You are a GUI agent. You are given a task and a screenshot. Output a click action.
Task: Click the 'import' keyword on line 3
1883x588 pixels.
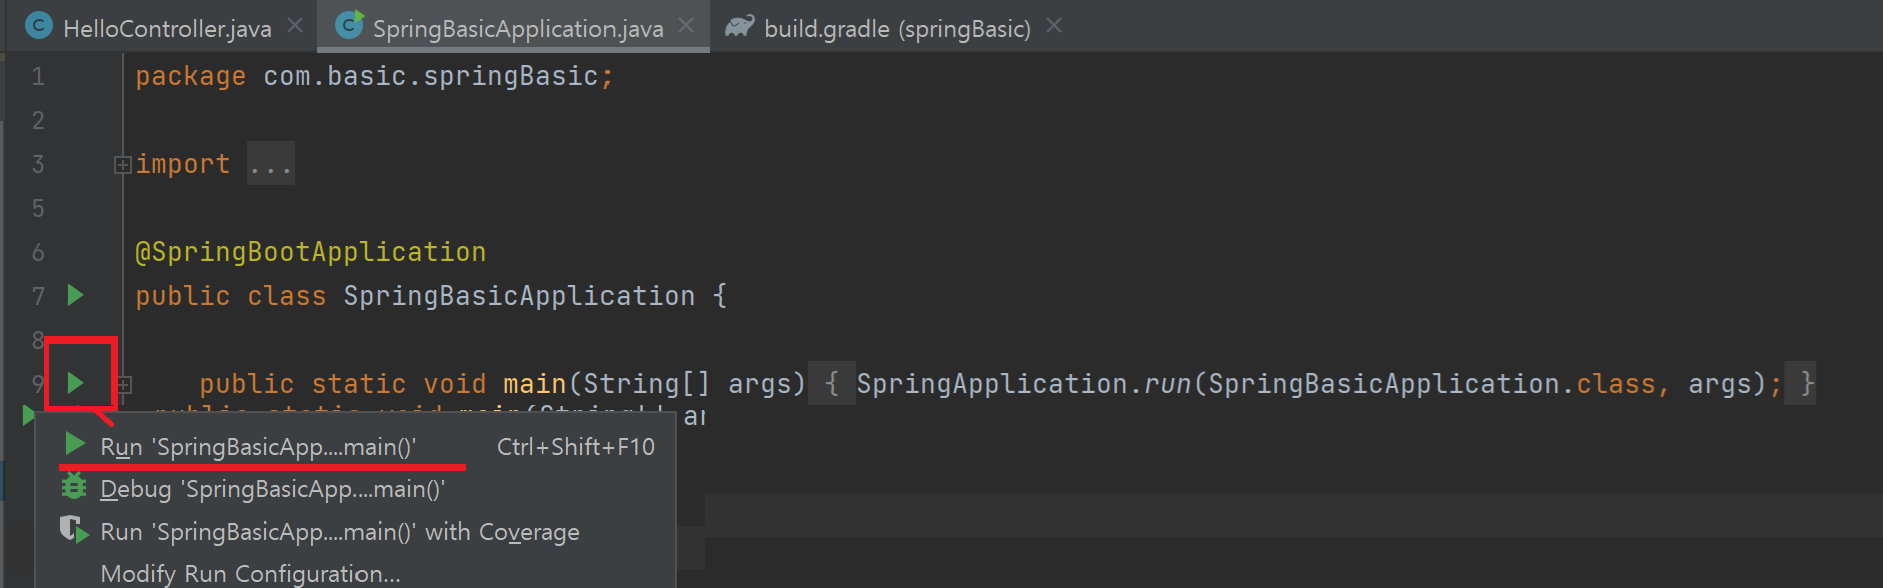tap(183, 164)
